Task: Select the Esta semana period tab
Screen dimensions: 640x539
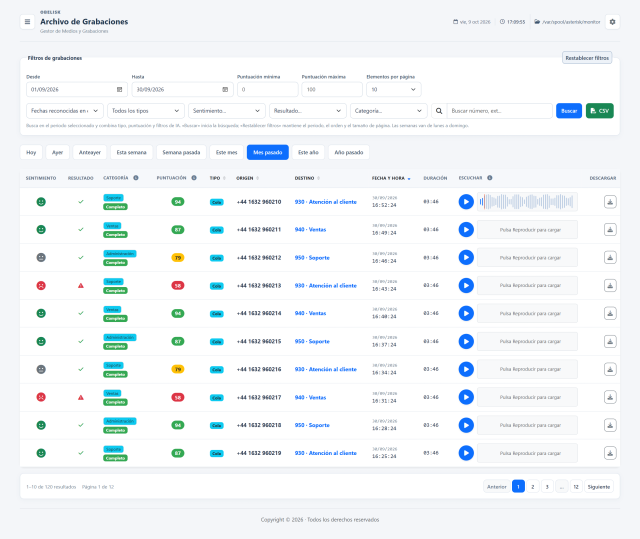Action: [131, 152]
